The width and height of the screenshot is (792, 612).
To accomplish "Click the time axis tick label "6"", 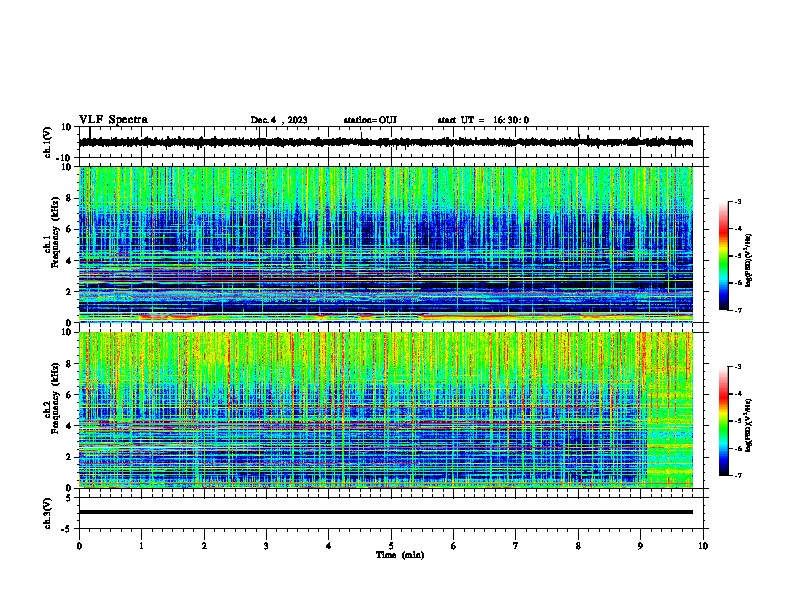I will pos(454,546).
